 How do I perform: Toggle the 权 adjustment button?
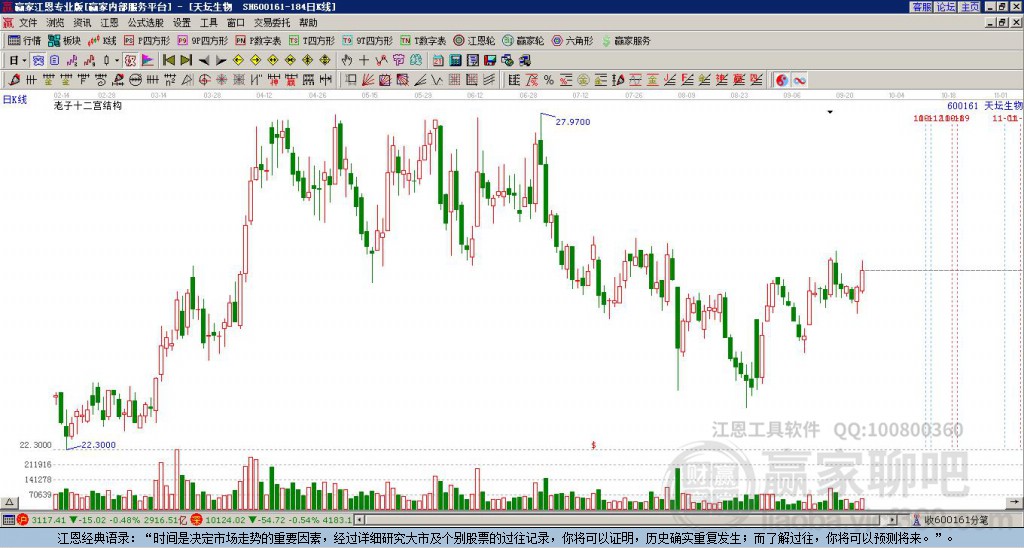[x=130, y=60]
